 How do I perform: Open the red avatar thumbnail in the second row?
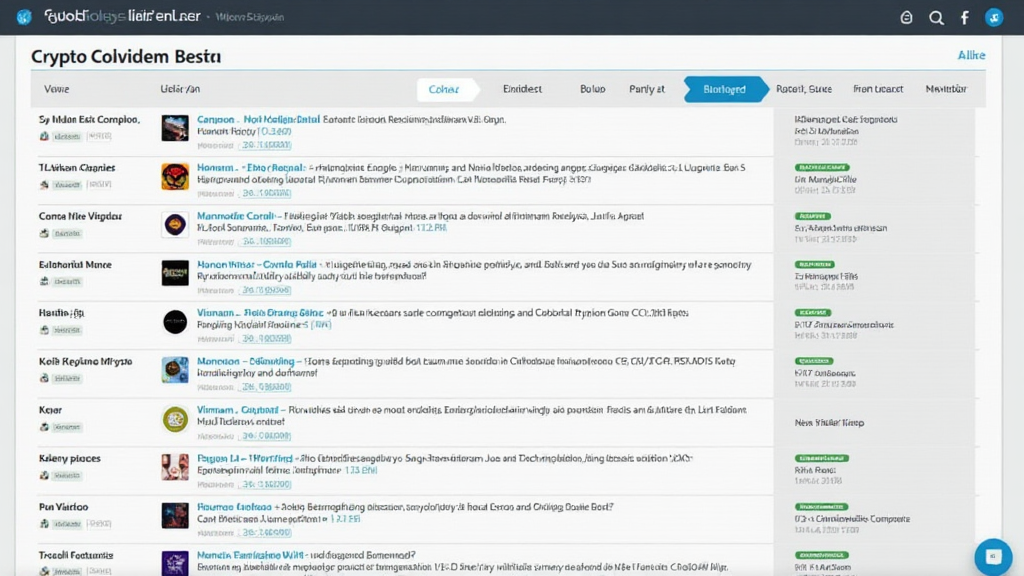coord(175,176)
